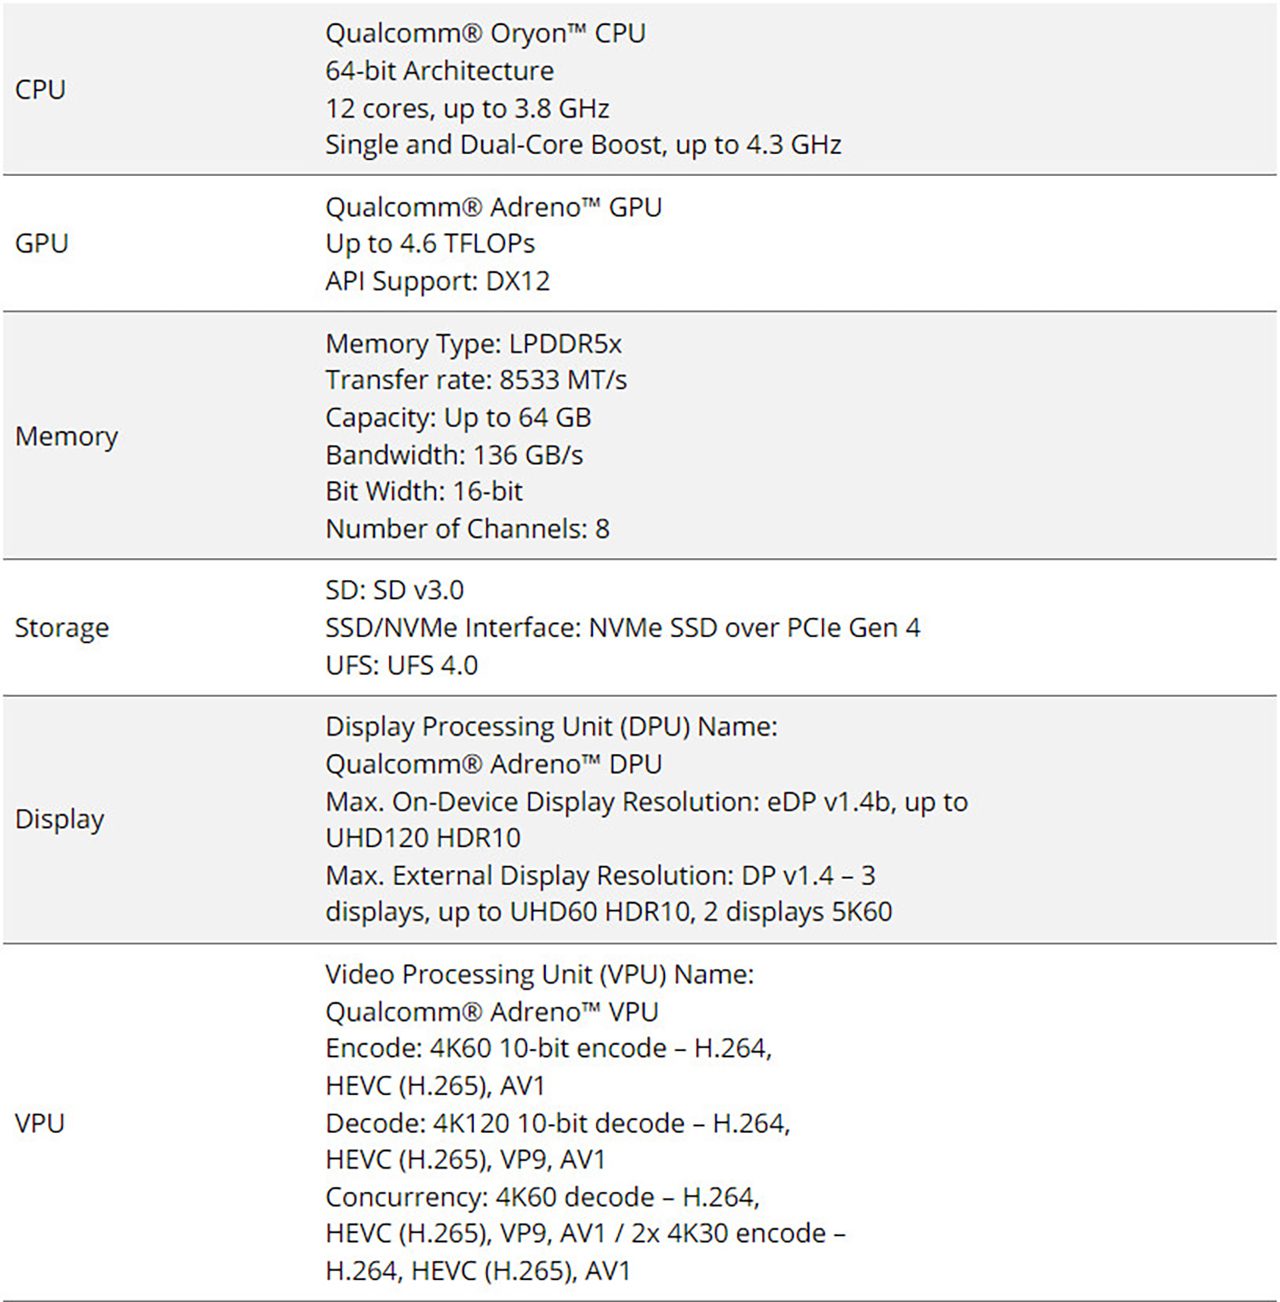The height and width of the screenshot is (1302, 1280).
Task: Click the Memory row label
Action: click(66, 436)
